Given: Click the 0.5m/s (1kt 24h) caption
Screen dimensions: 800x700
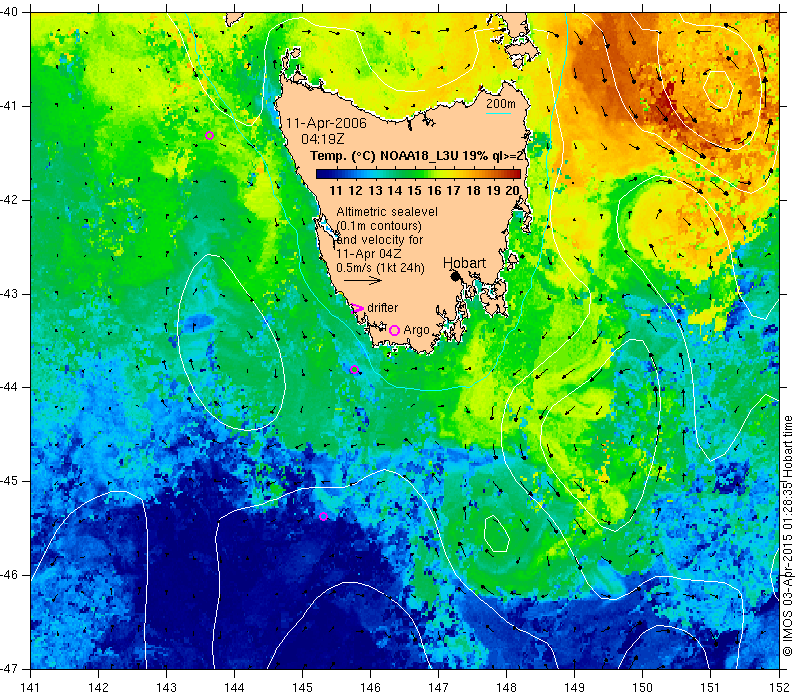Looking at the screenshot, I should pyautogui.click(x=380, y=267).
